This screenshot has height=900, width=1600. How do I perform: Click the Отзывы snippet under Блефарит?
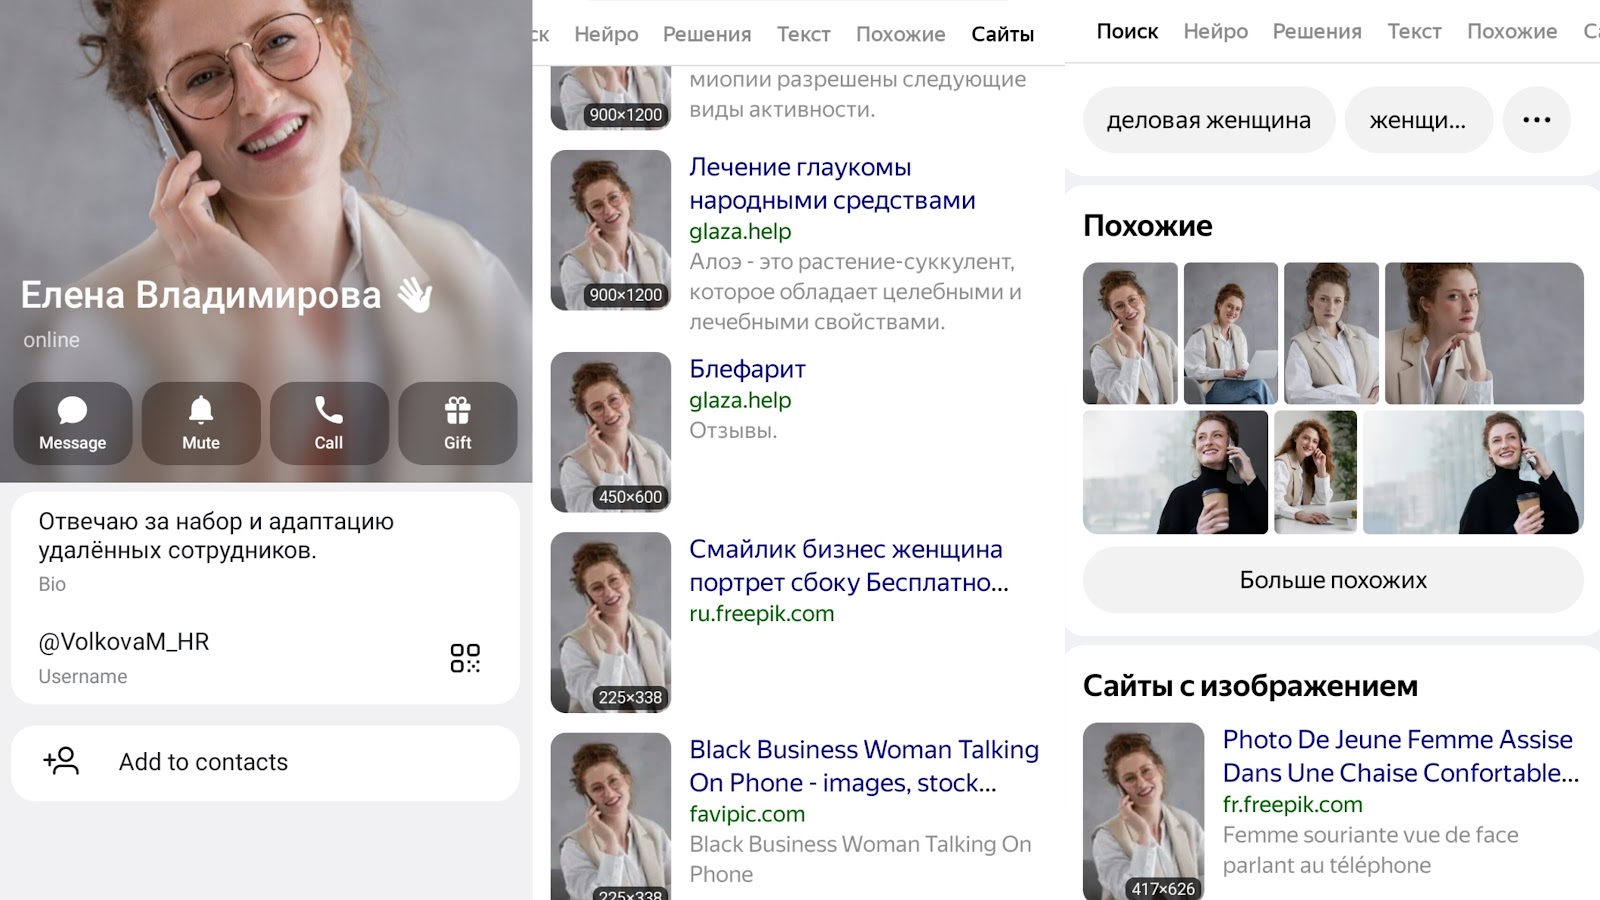(733, 431)
